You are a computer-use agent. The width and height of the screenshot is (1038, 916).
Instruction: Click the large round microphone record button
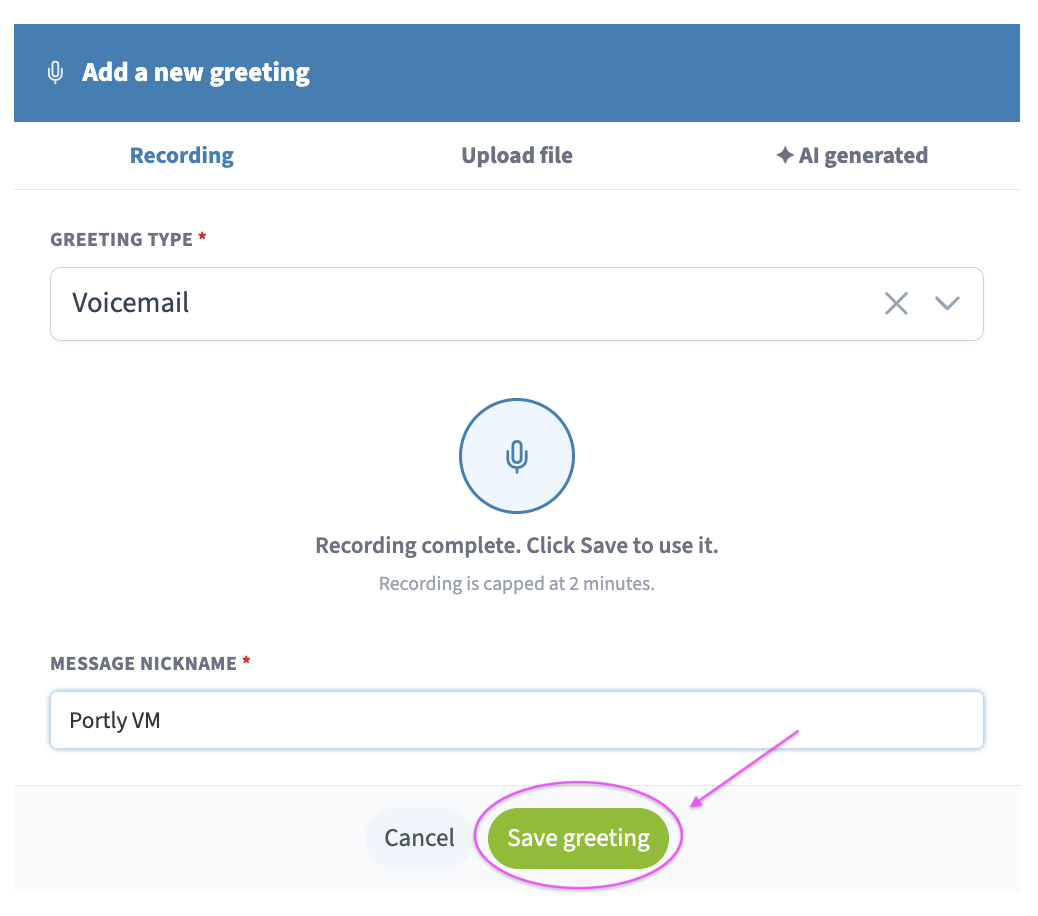[516, 455]
